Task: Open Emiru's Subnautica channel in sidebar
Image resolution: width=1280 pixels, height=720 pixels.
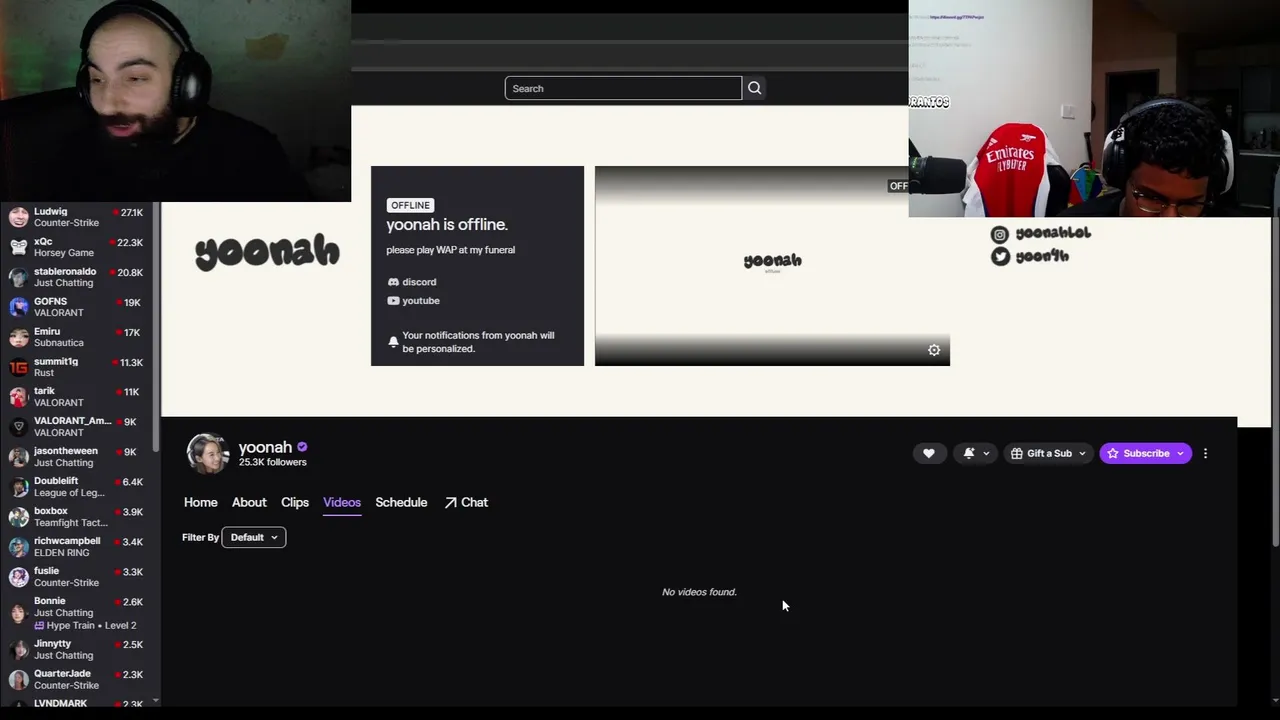Action: click(78, 337)
